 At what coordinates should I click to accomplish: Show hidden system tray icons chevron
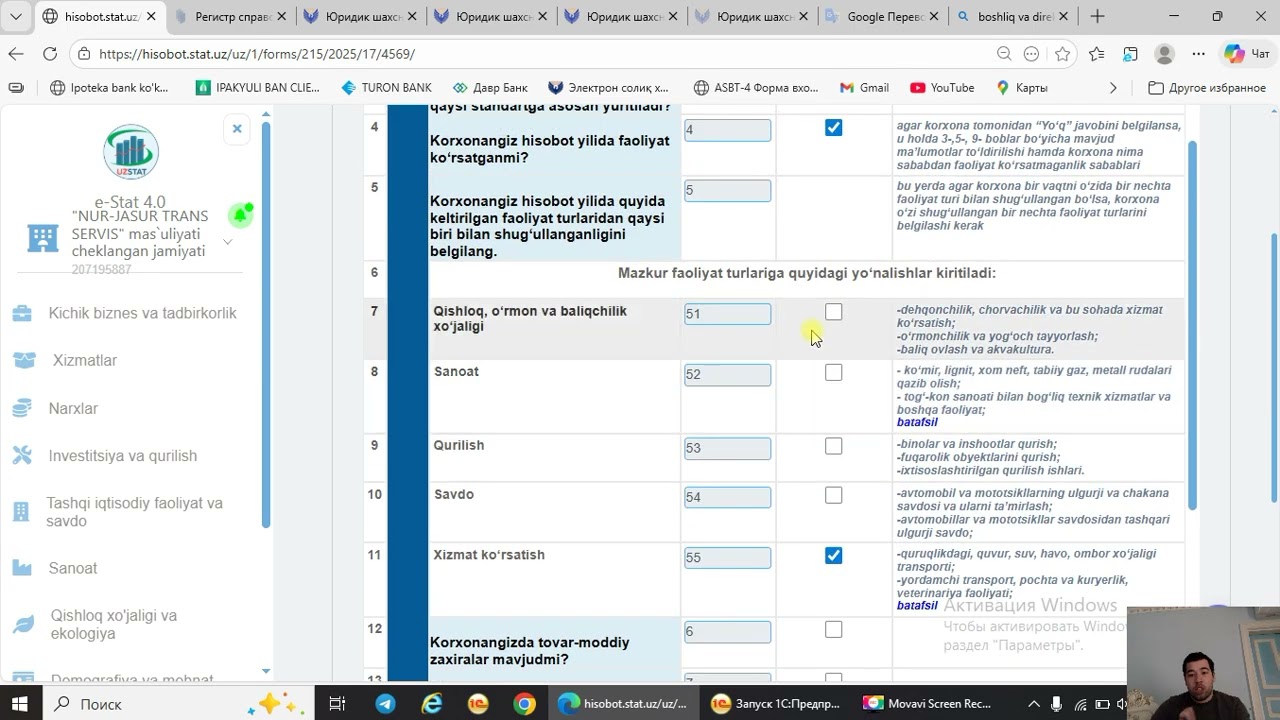[x=1033, y=704]
